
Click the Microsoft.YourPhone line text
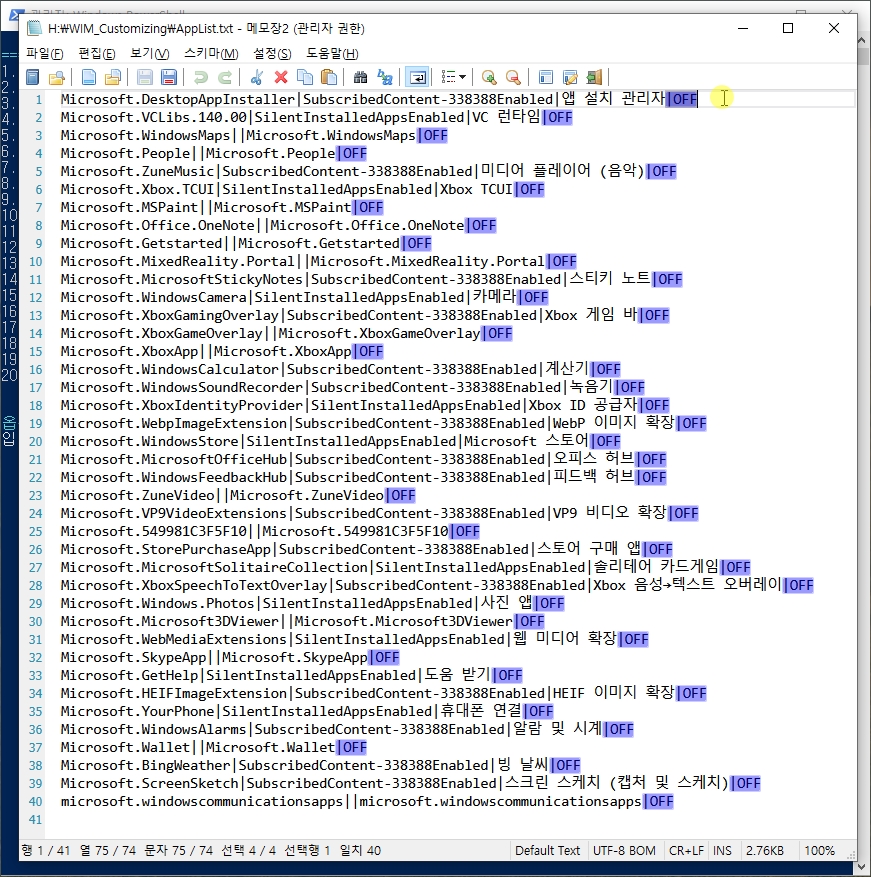(307, 711)
